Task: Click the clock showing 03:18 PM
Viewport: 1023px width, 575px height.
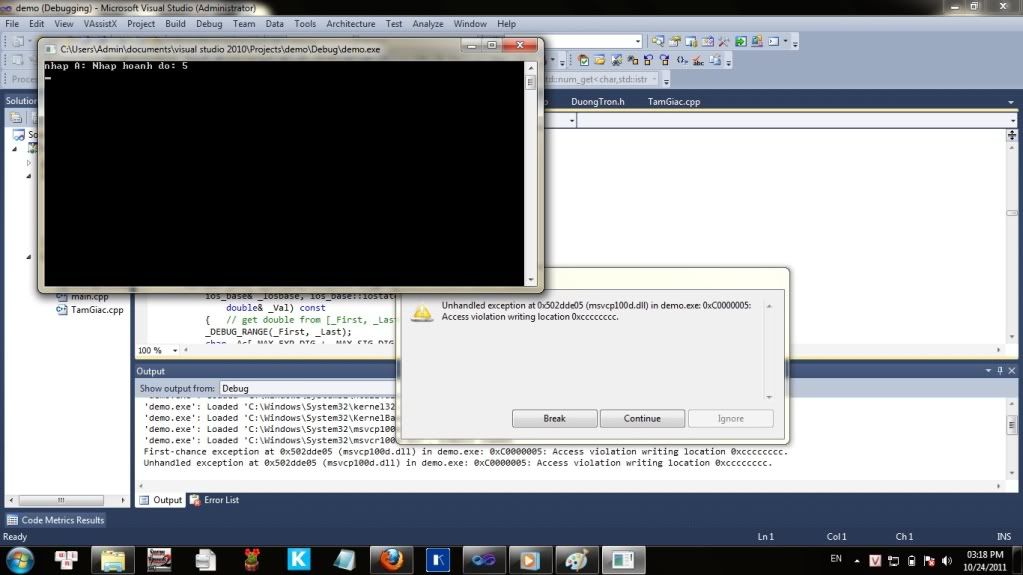Action: point(985,555)
